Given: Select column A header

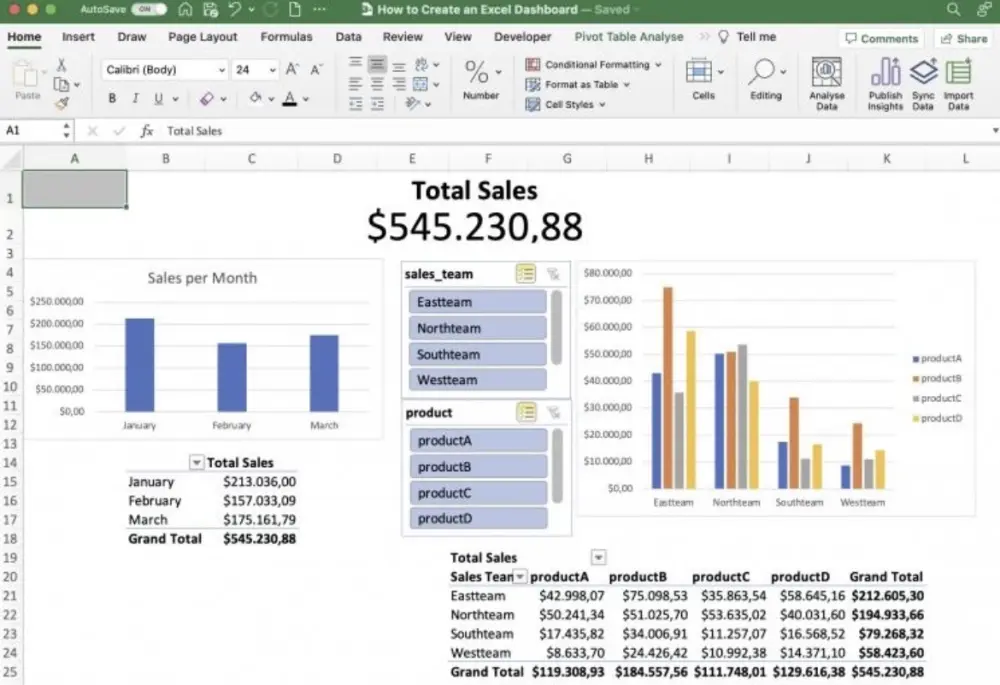Looking at the screenshot, I should coord(75,158).
